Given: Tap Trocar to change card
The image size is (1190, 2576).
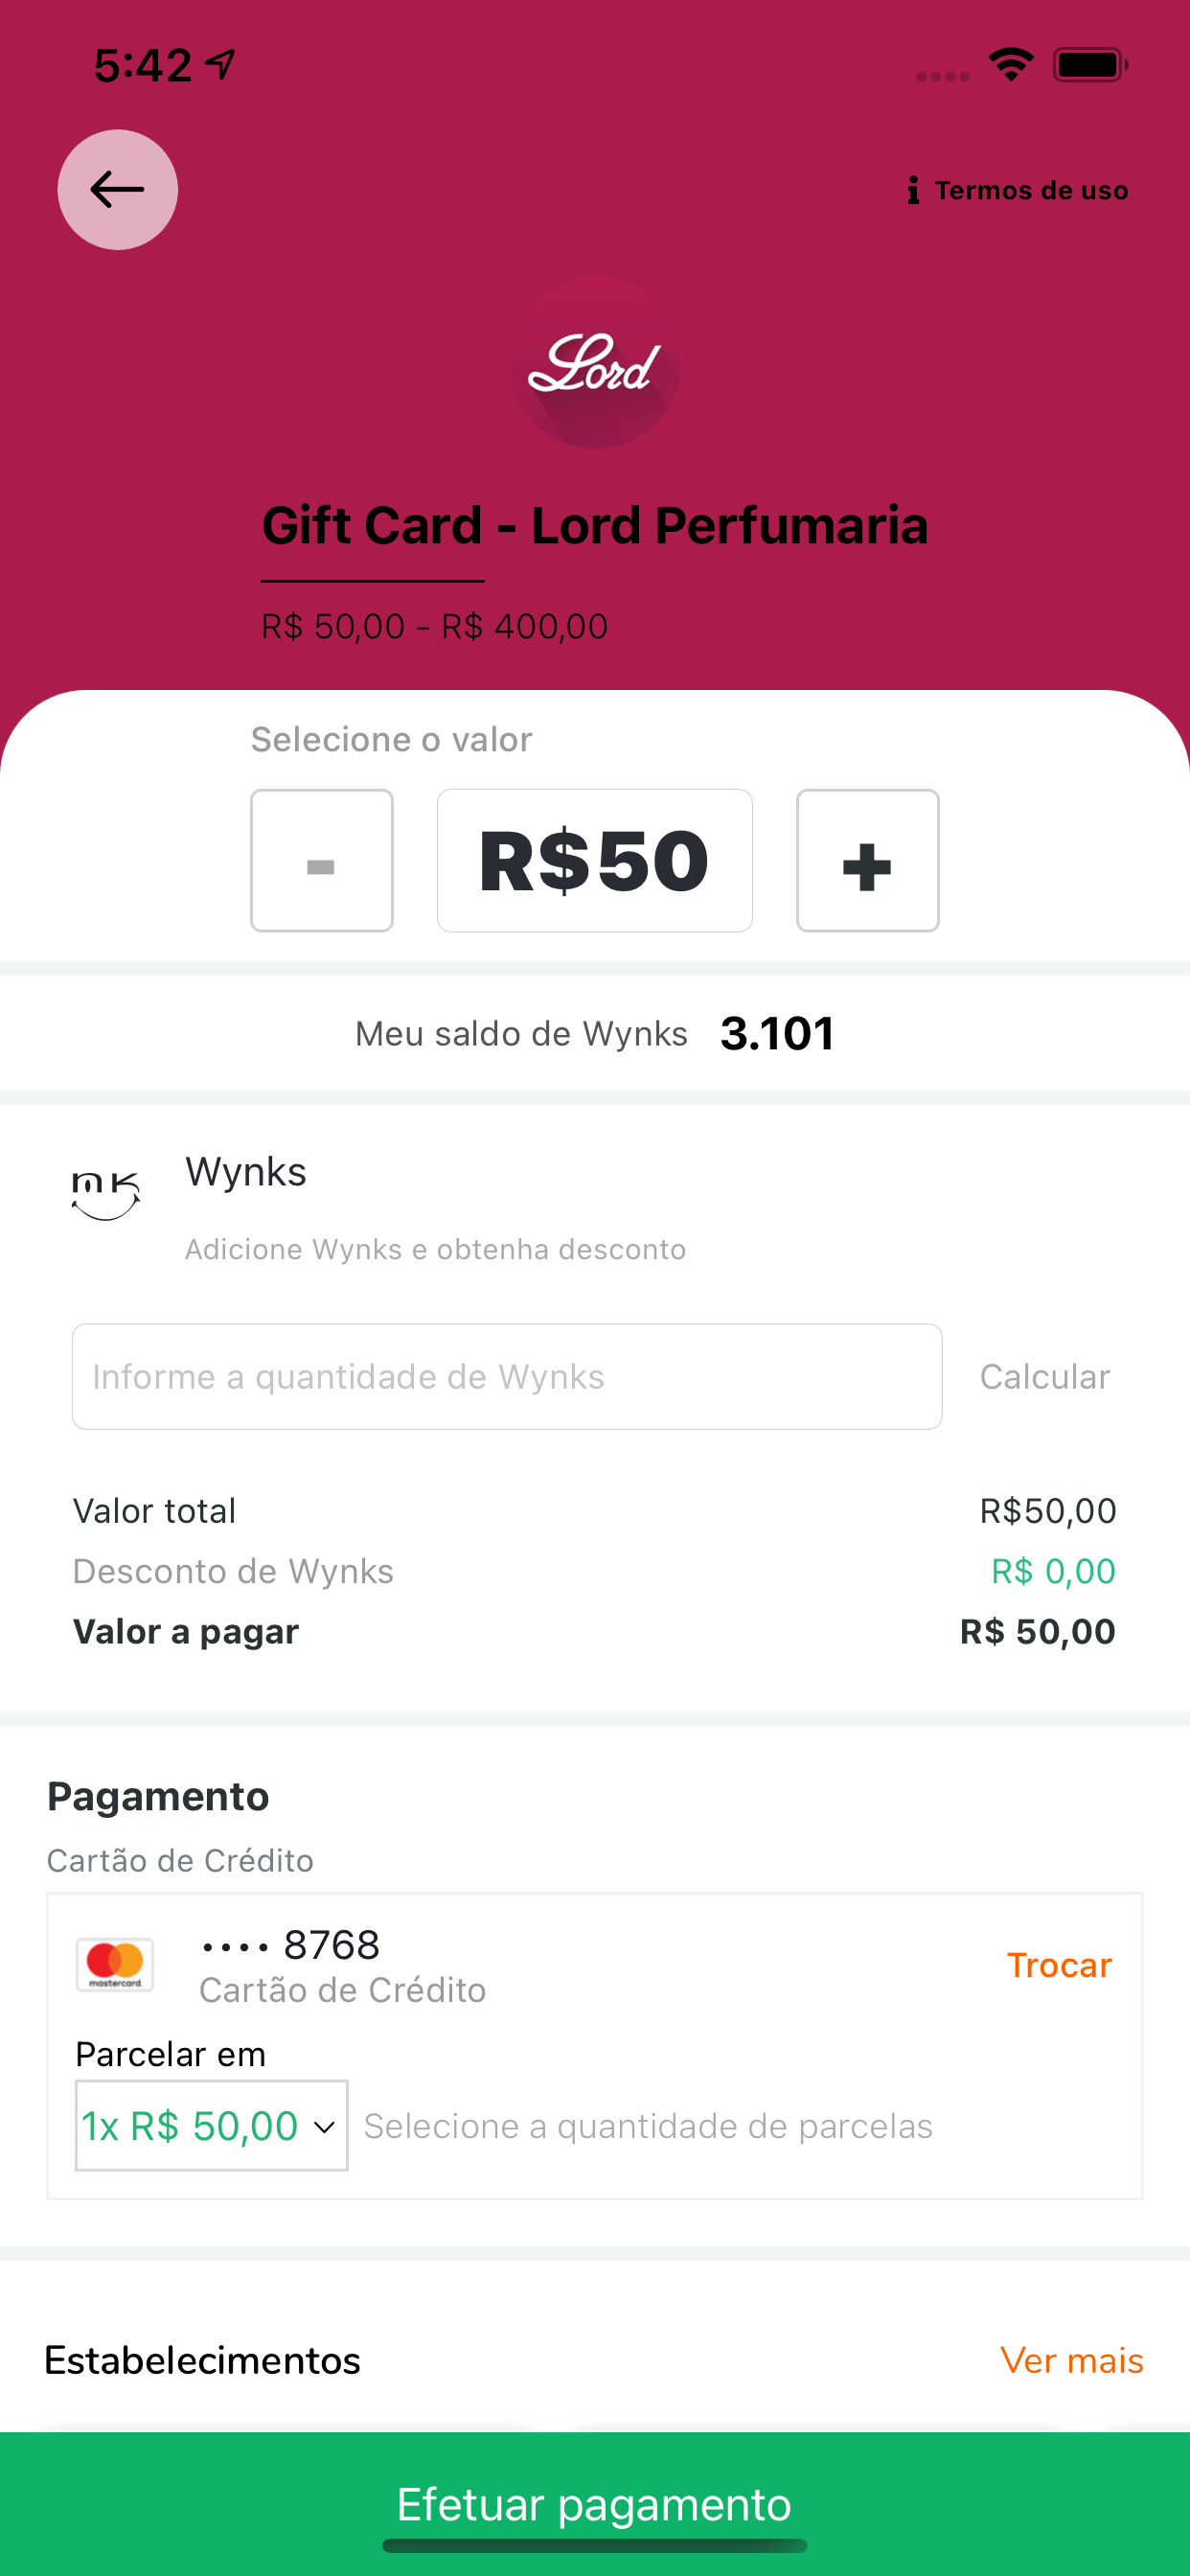Looking at the screenshot, I should (1059, 1966).
